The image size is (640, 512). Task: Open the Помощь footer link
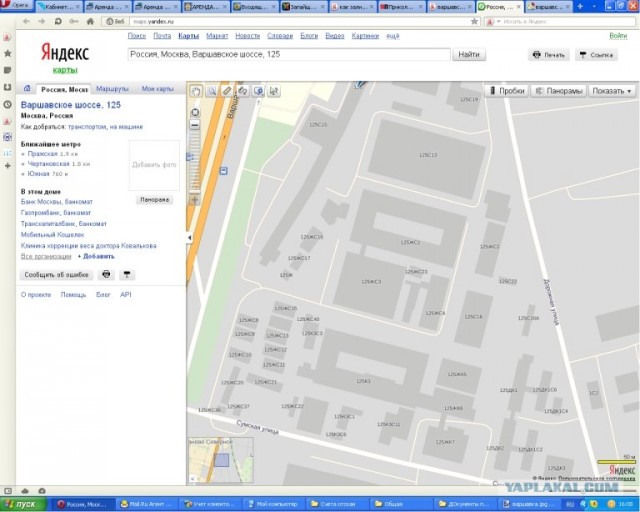pos(73,294)
